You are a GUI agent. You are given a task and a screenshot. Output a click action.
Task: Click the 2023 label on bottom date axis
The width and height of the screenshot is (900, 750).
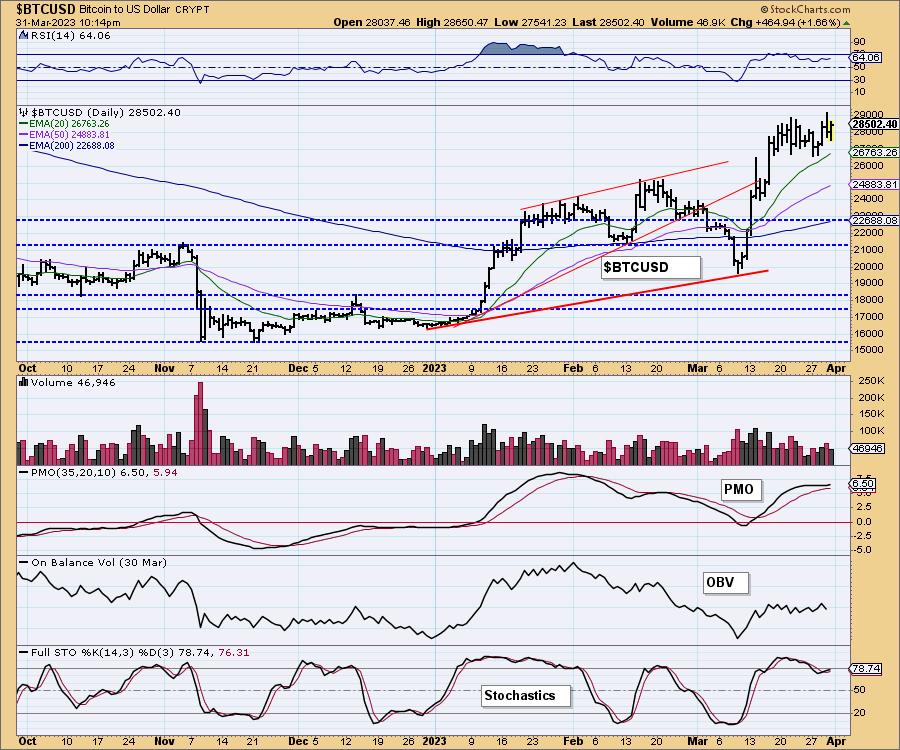tap(435, 741)
